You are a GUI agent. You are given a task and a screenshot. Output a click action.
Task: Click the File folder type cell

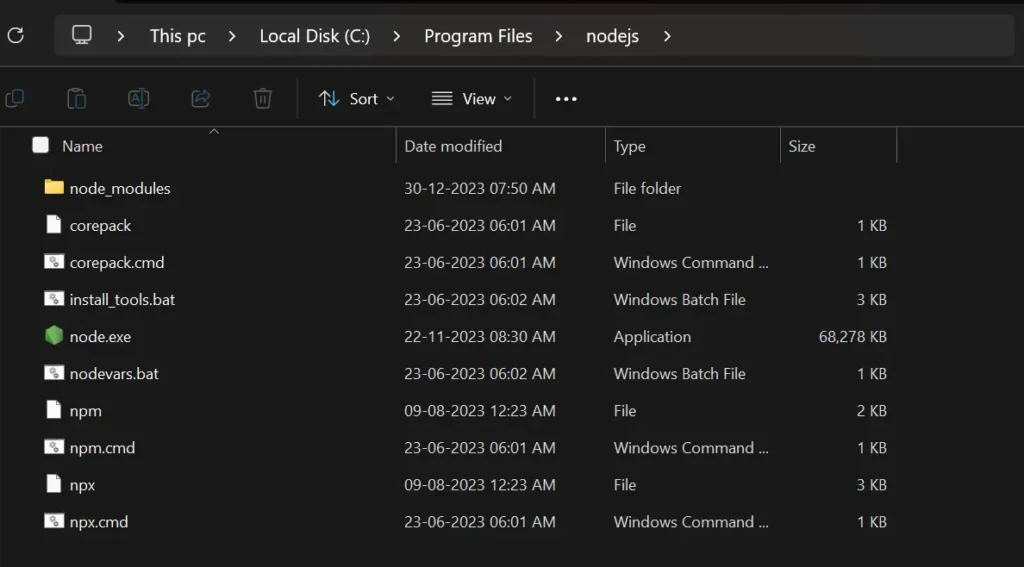pyautogui.click(x=647, y=189)
